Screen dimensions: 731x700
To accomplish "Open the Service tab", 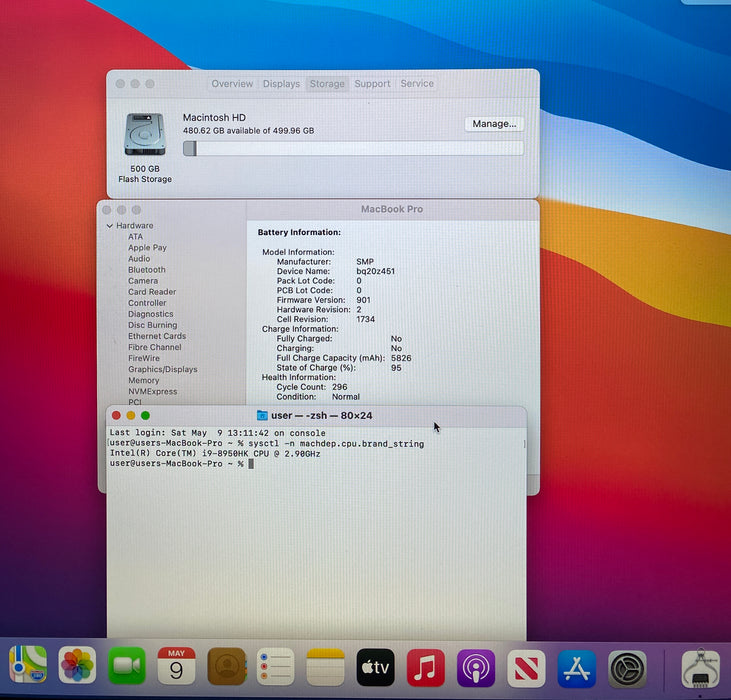I will click(417, 84).
